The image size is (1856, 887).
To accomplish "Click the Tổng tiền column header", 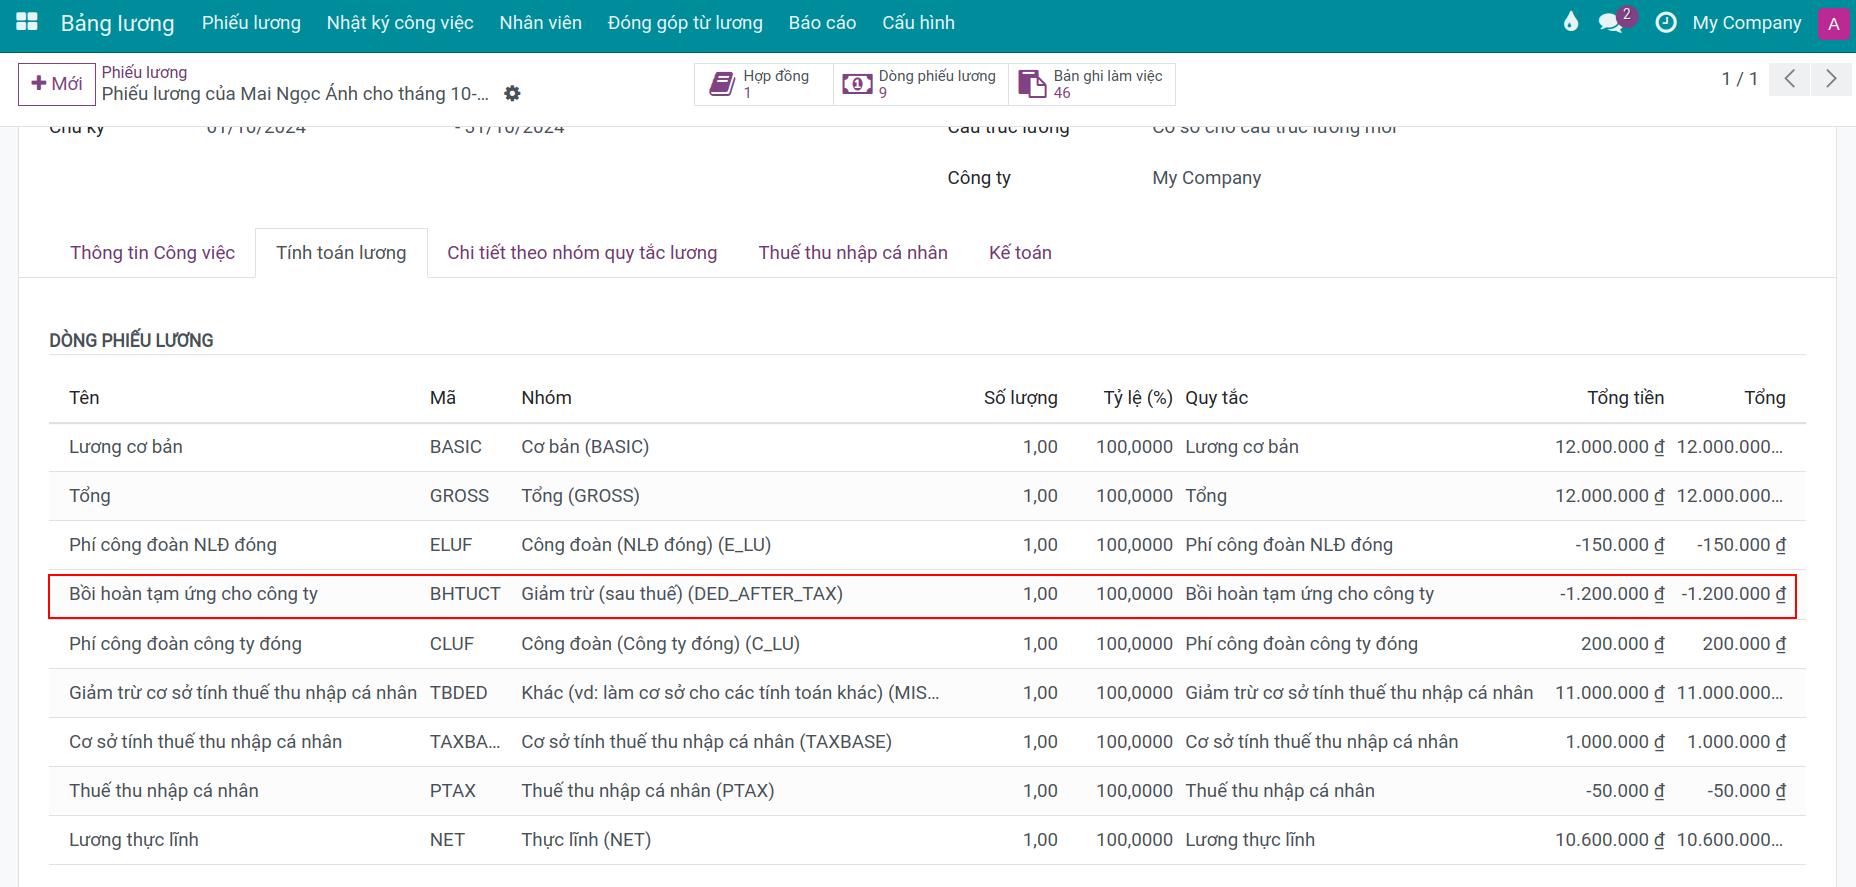I will tap(1625, 398).
